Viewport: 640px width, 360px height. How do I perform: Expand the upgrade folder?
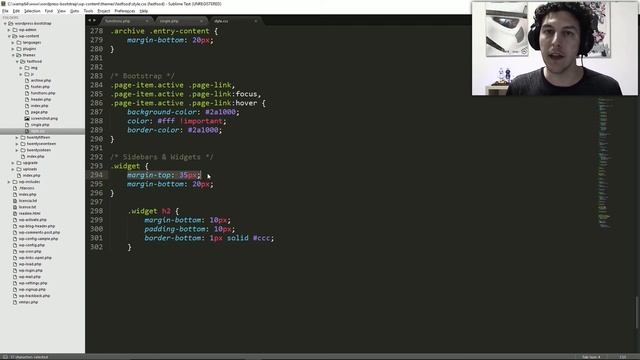coord(13,163)
